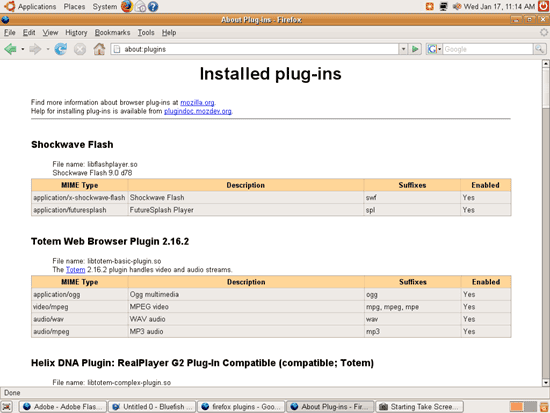Reload the page with the refresh icon

click(61, 49)
